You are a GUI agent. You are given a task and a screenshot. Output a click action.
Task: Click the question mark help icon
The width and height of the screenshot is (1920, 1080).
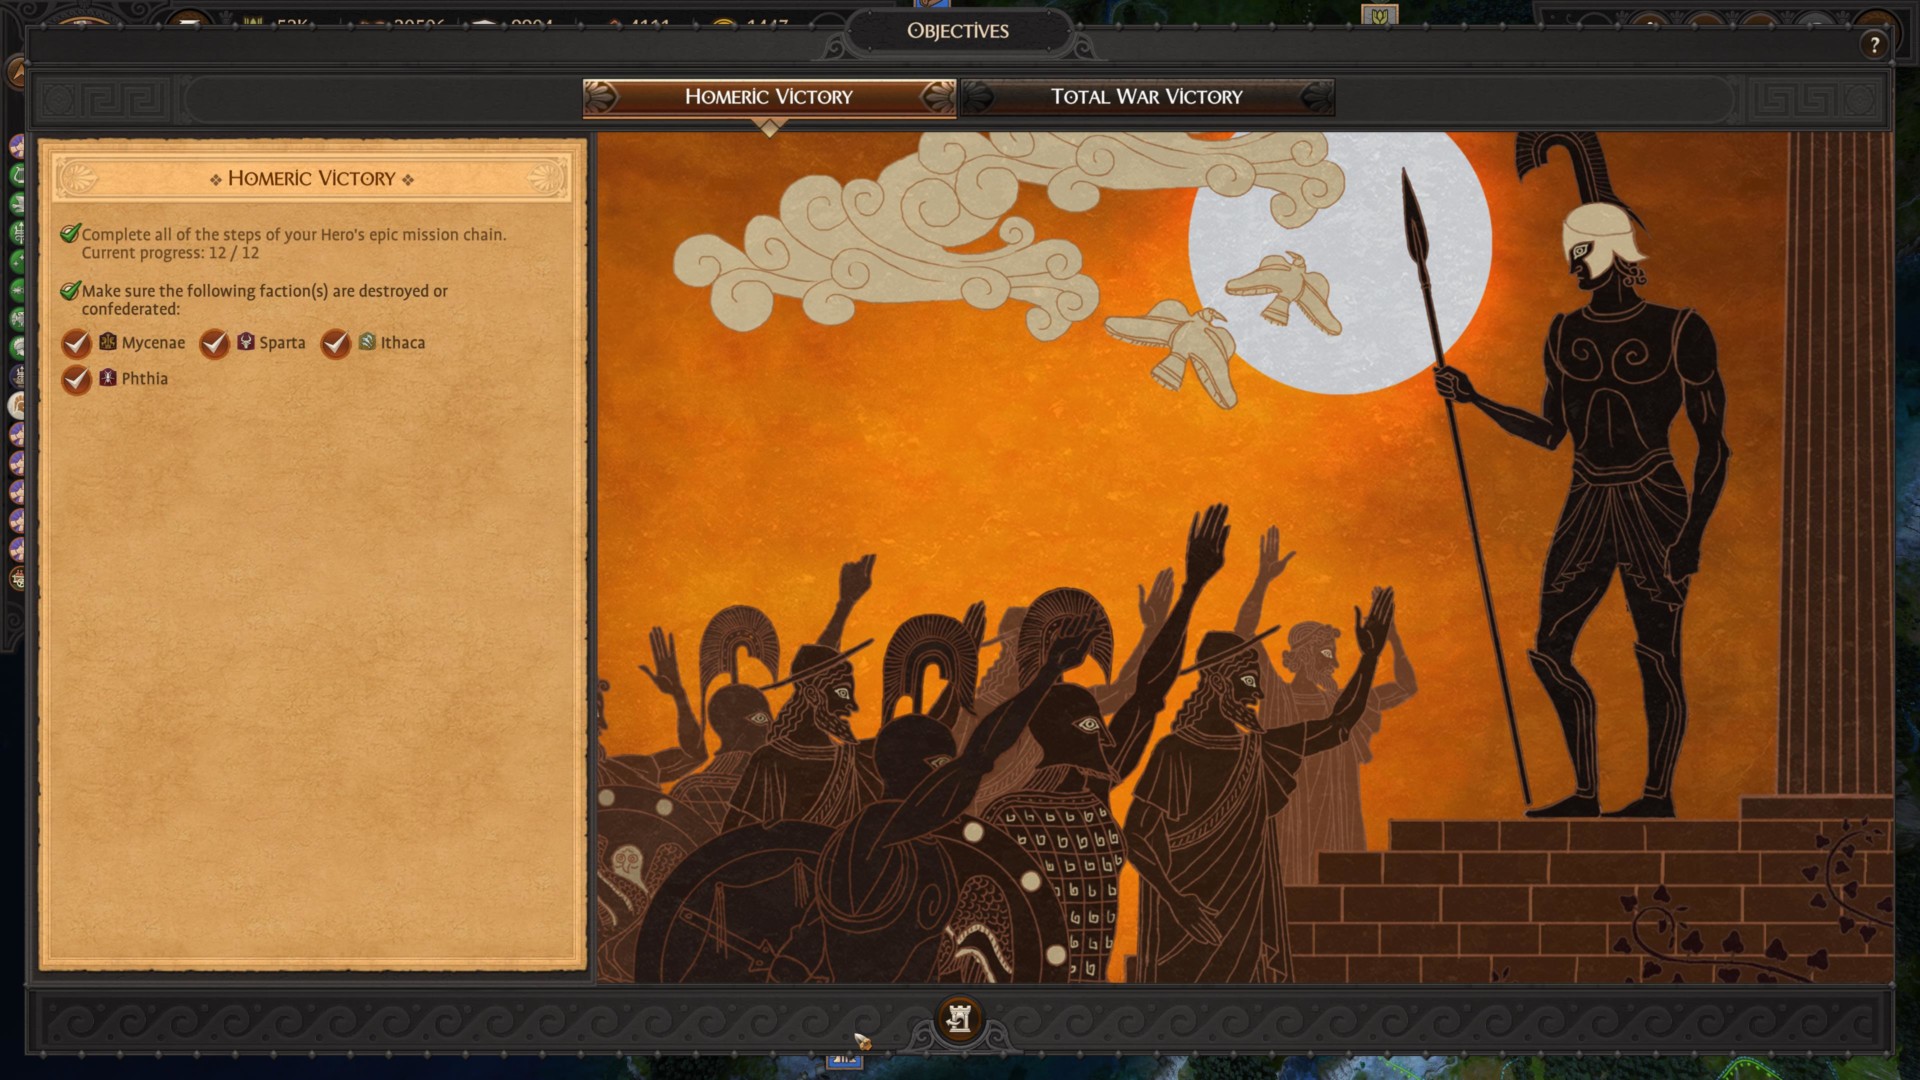1874,44
